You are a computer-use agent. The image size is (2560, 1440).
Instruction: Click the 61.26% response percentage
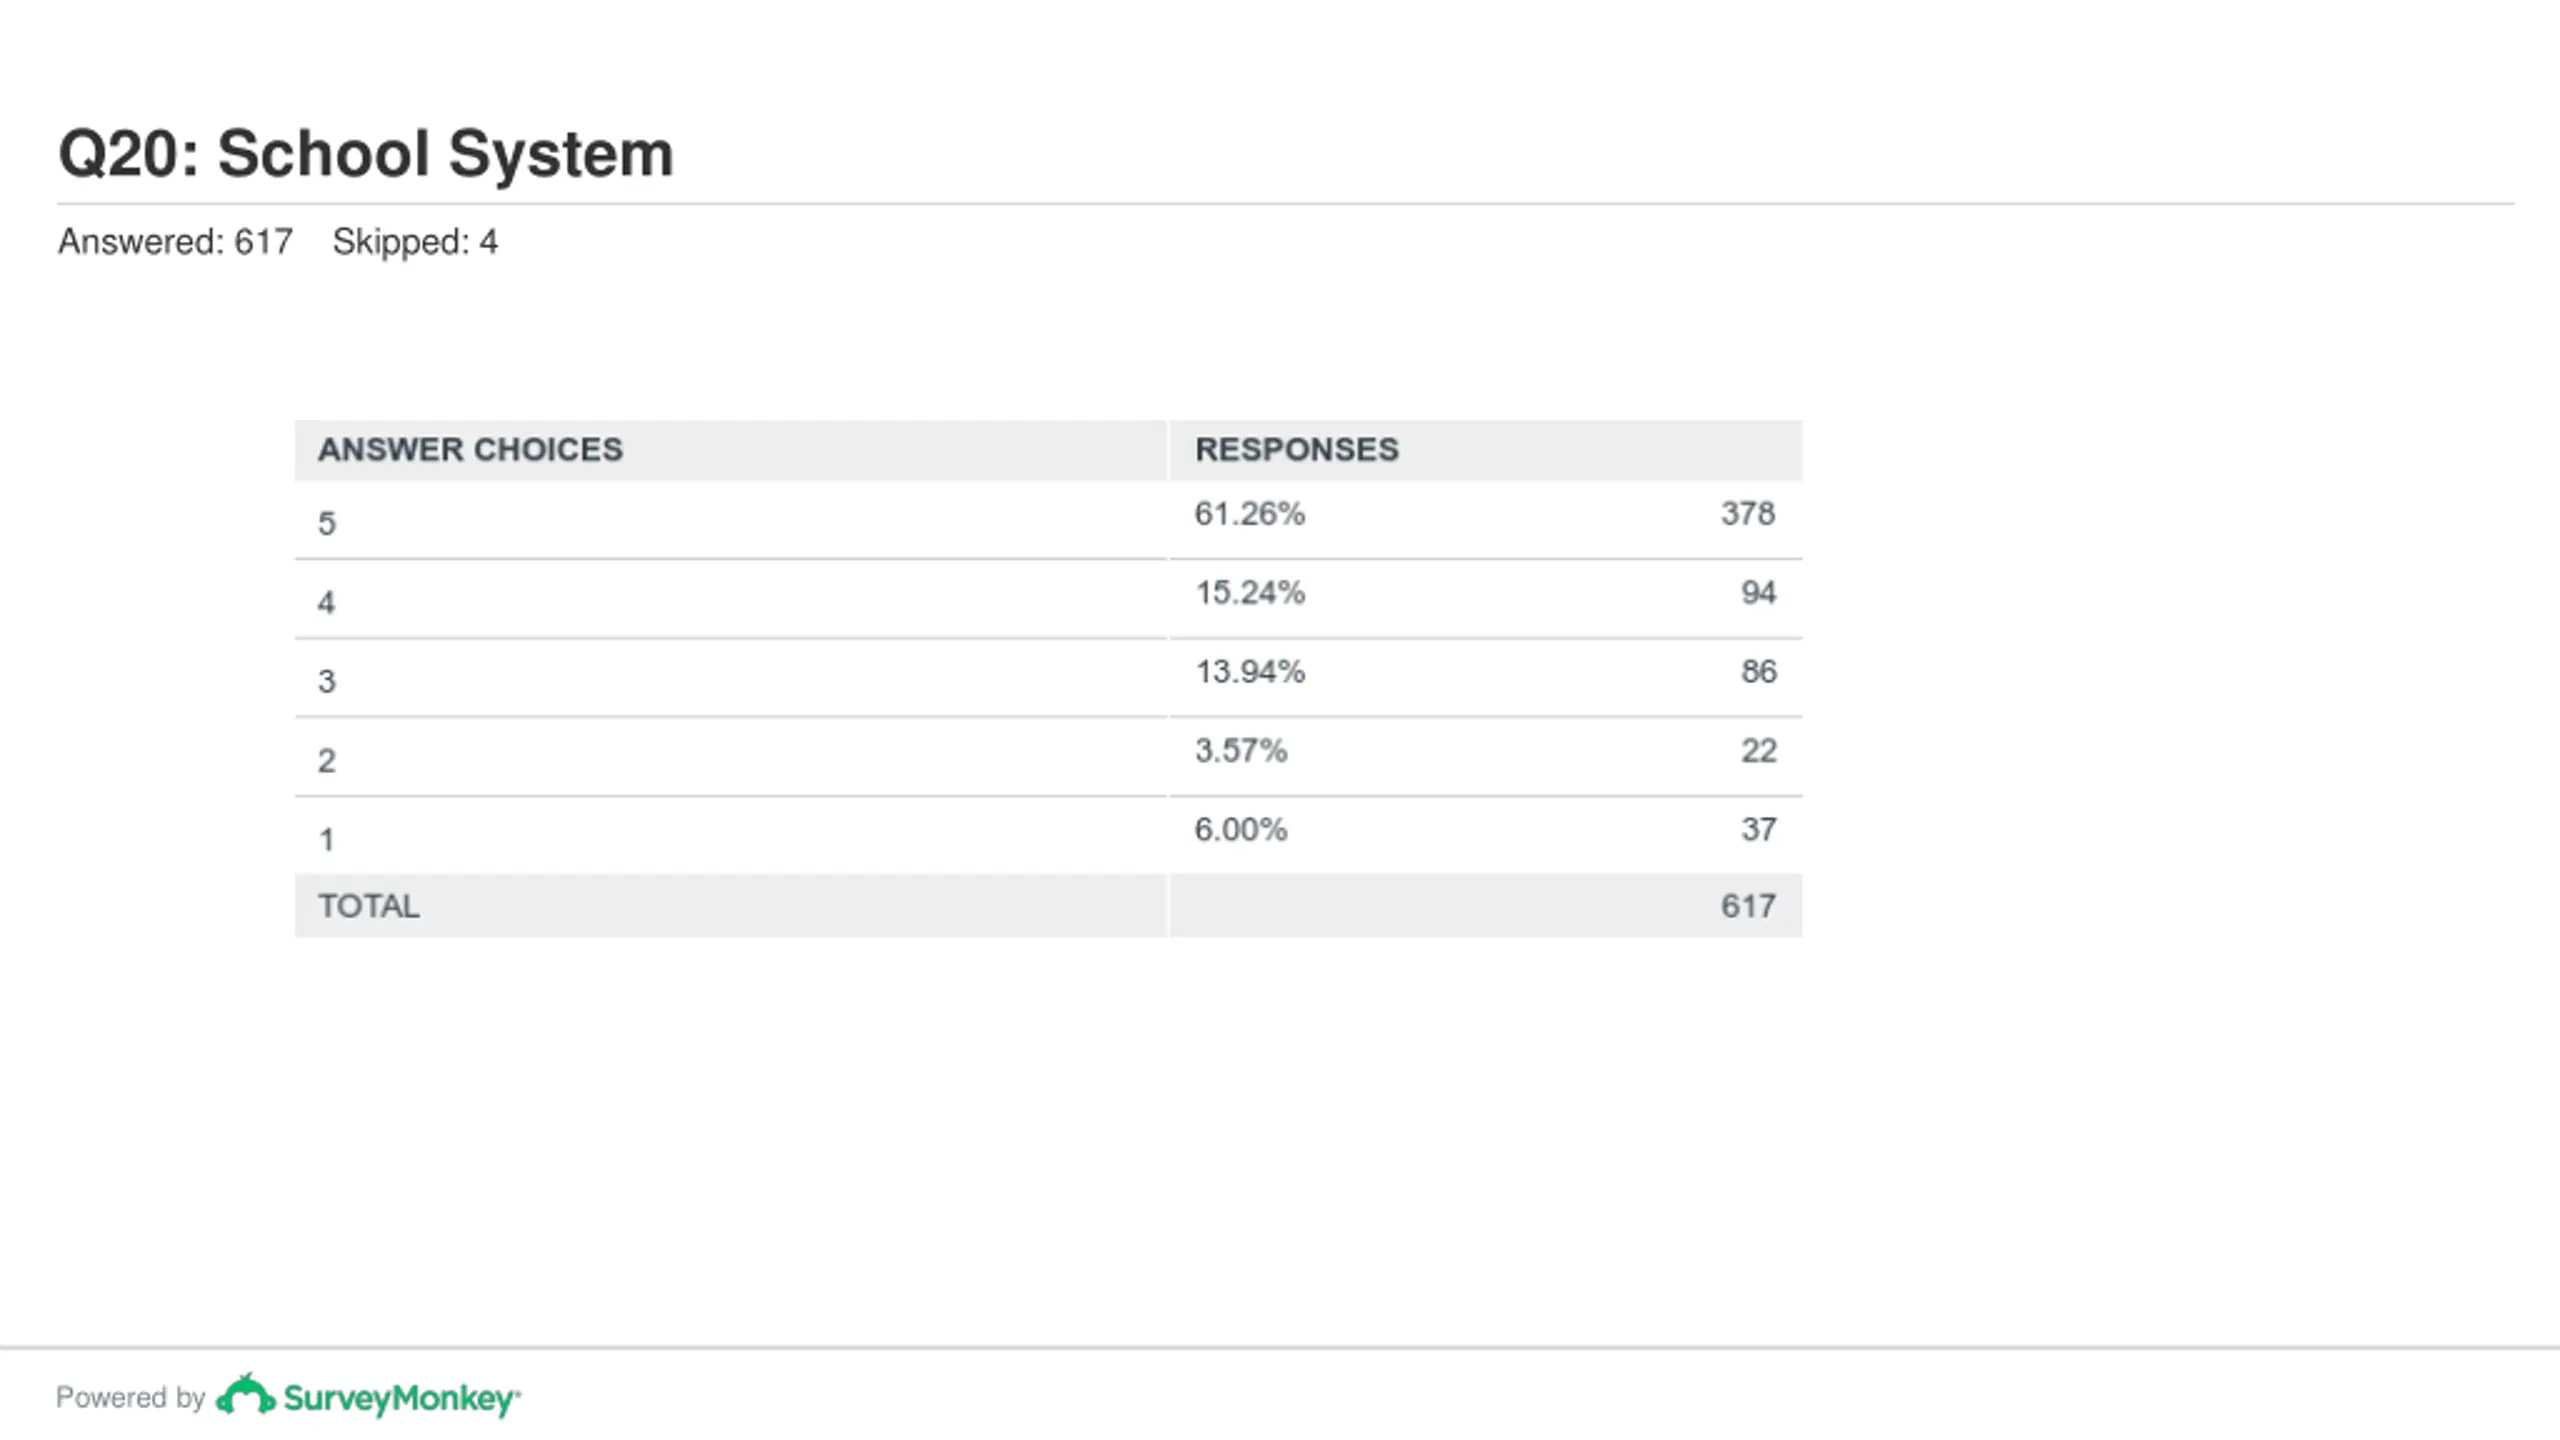tap(1250, 514)
